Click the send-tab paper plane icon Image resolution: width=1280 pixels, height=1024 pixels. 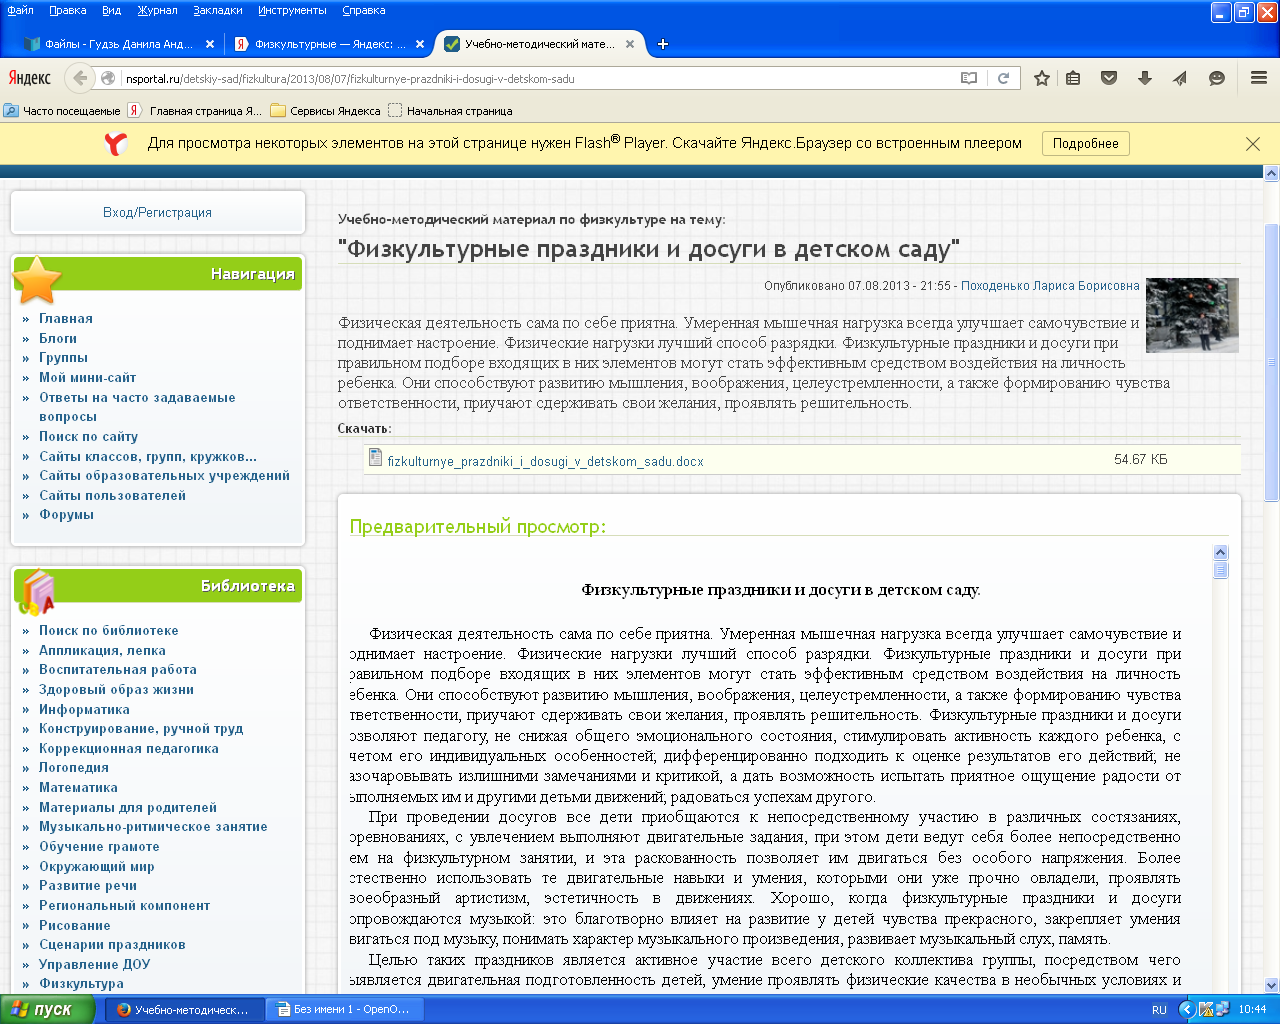pyautogui.click(x=1180, y=78)
